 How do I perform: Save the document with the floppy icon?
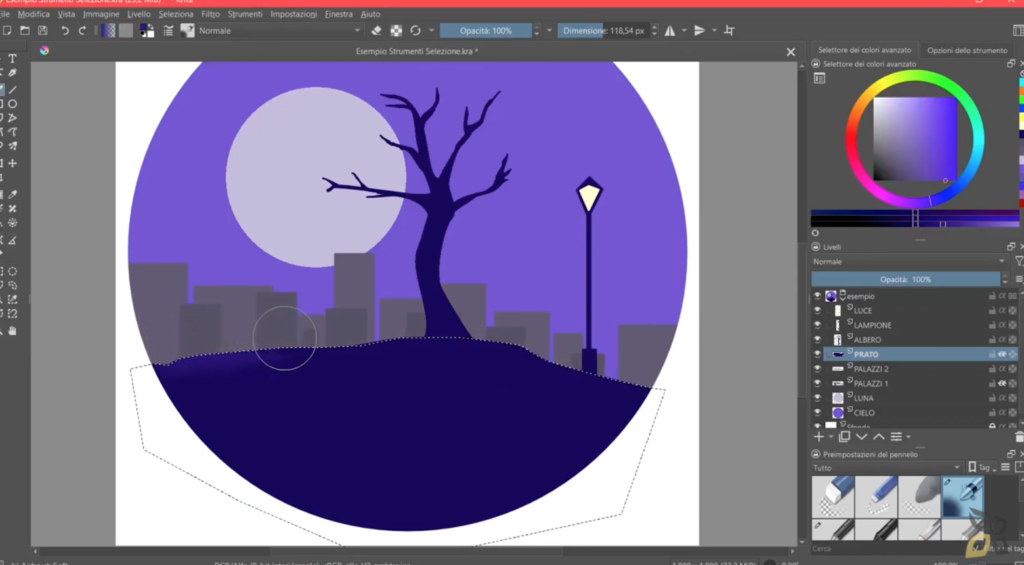click(42, 31)
